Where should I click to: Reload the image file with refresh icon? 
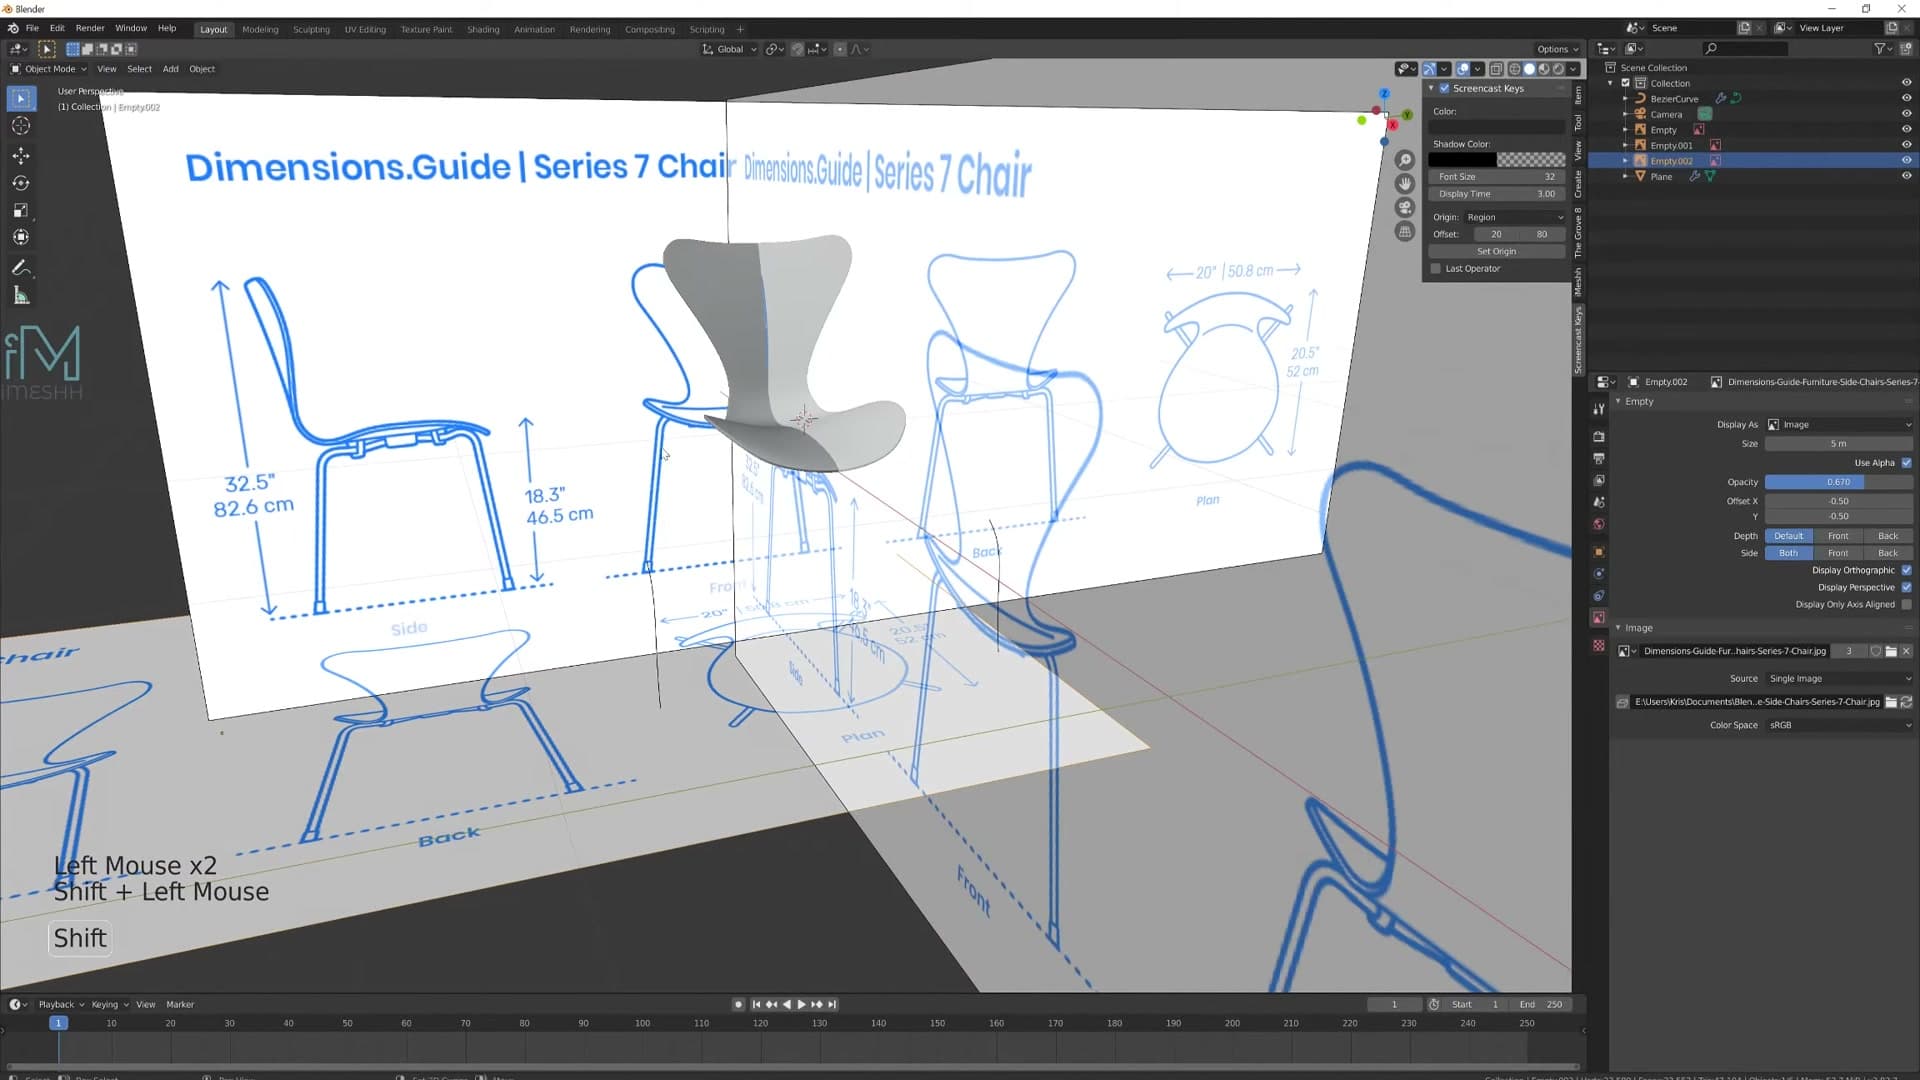click(x=1906, y=702)
